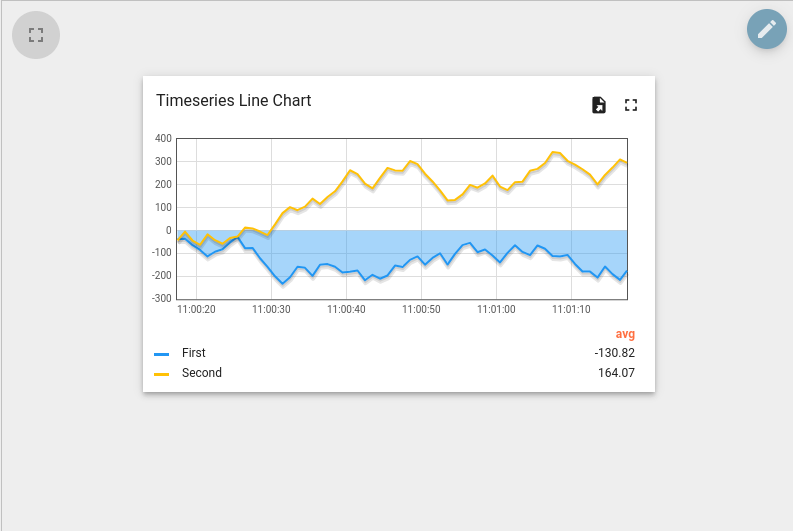The image size is (793, 531).
Task: Click the Second average value 164.07
Action: [x=616, y=373]
